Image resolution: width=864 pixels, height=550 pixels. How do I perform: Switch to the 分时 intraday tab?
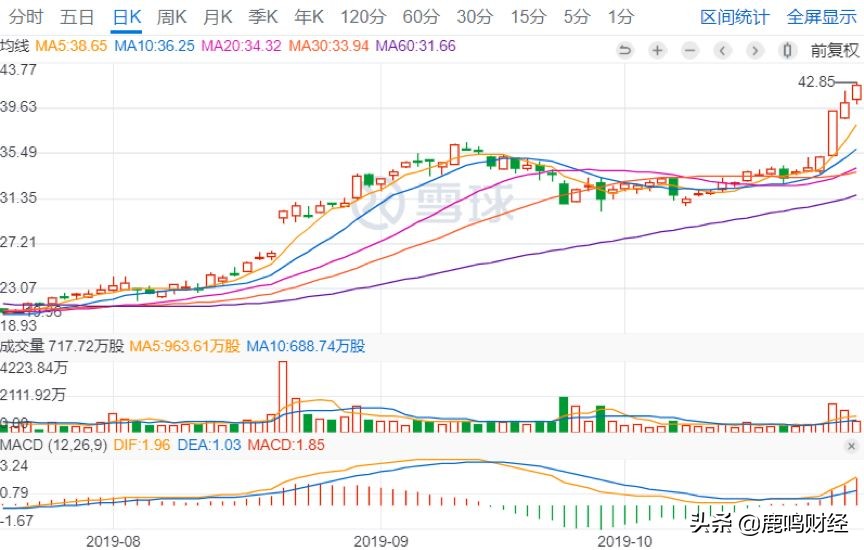tap(26, 17)
